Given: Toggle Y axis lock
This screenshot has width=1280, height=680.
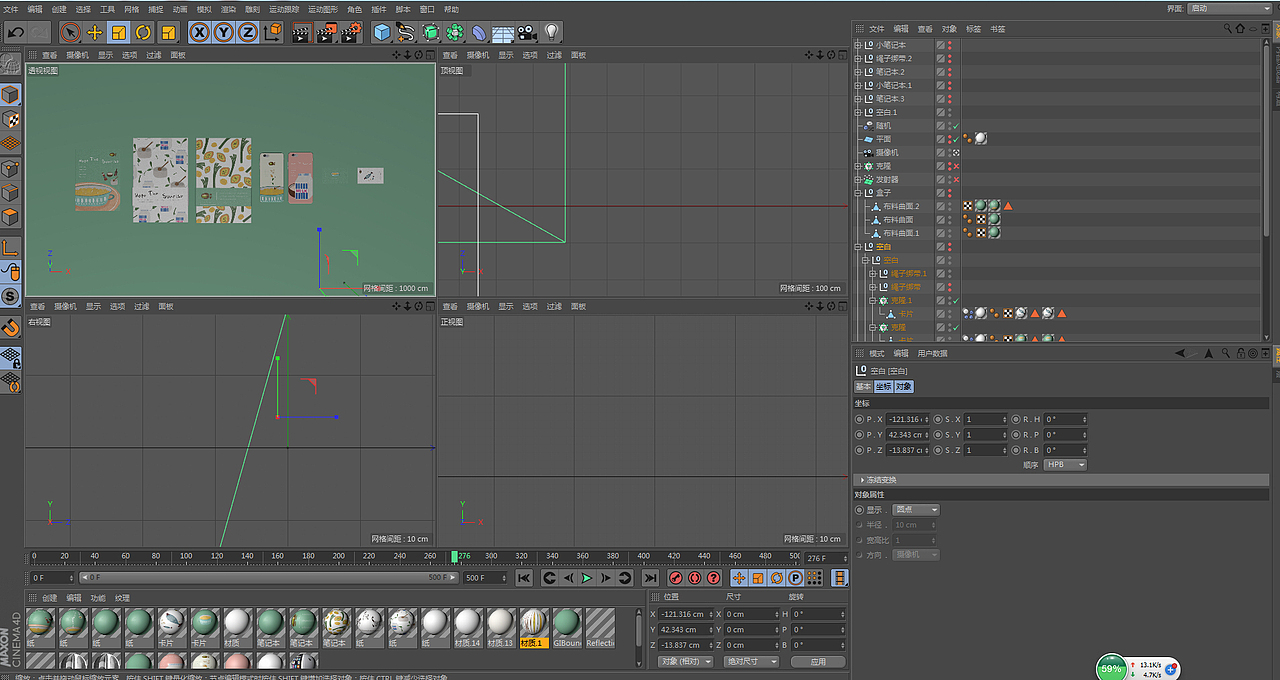Looking at the screenshot, I should [224, 32].
